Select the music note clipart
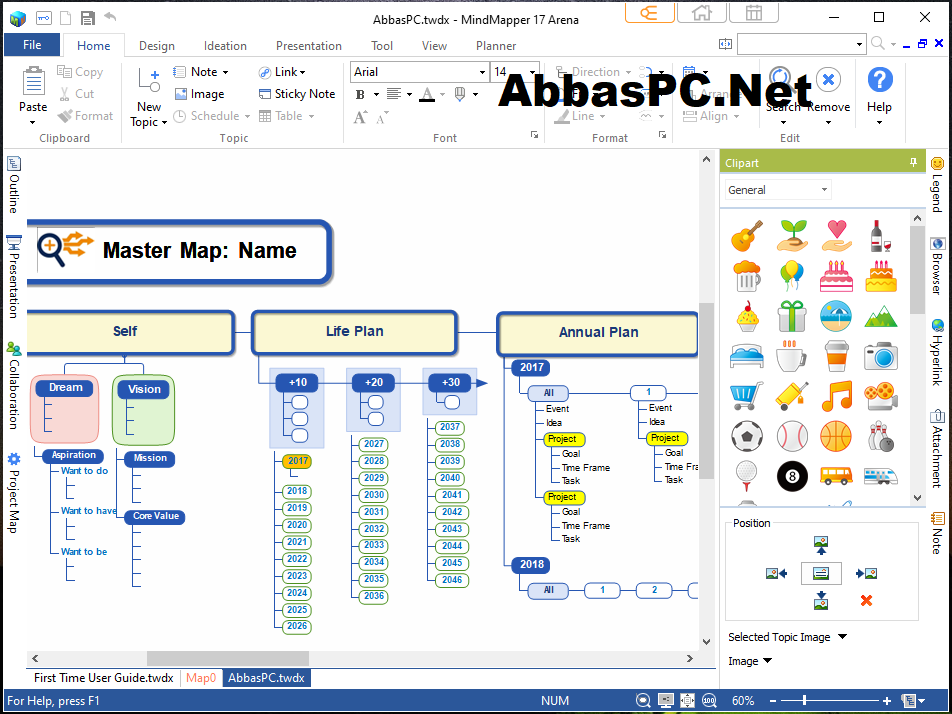Viewport: 952px width, 714px height. click(837, 396)
